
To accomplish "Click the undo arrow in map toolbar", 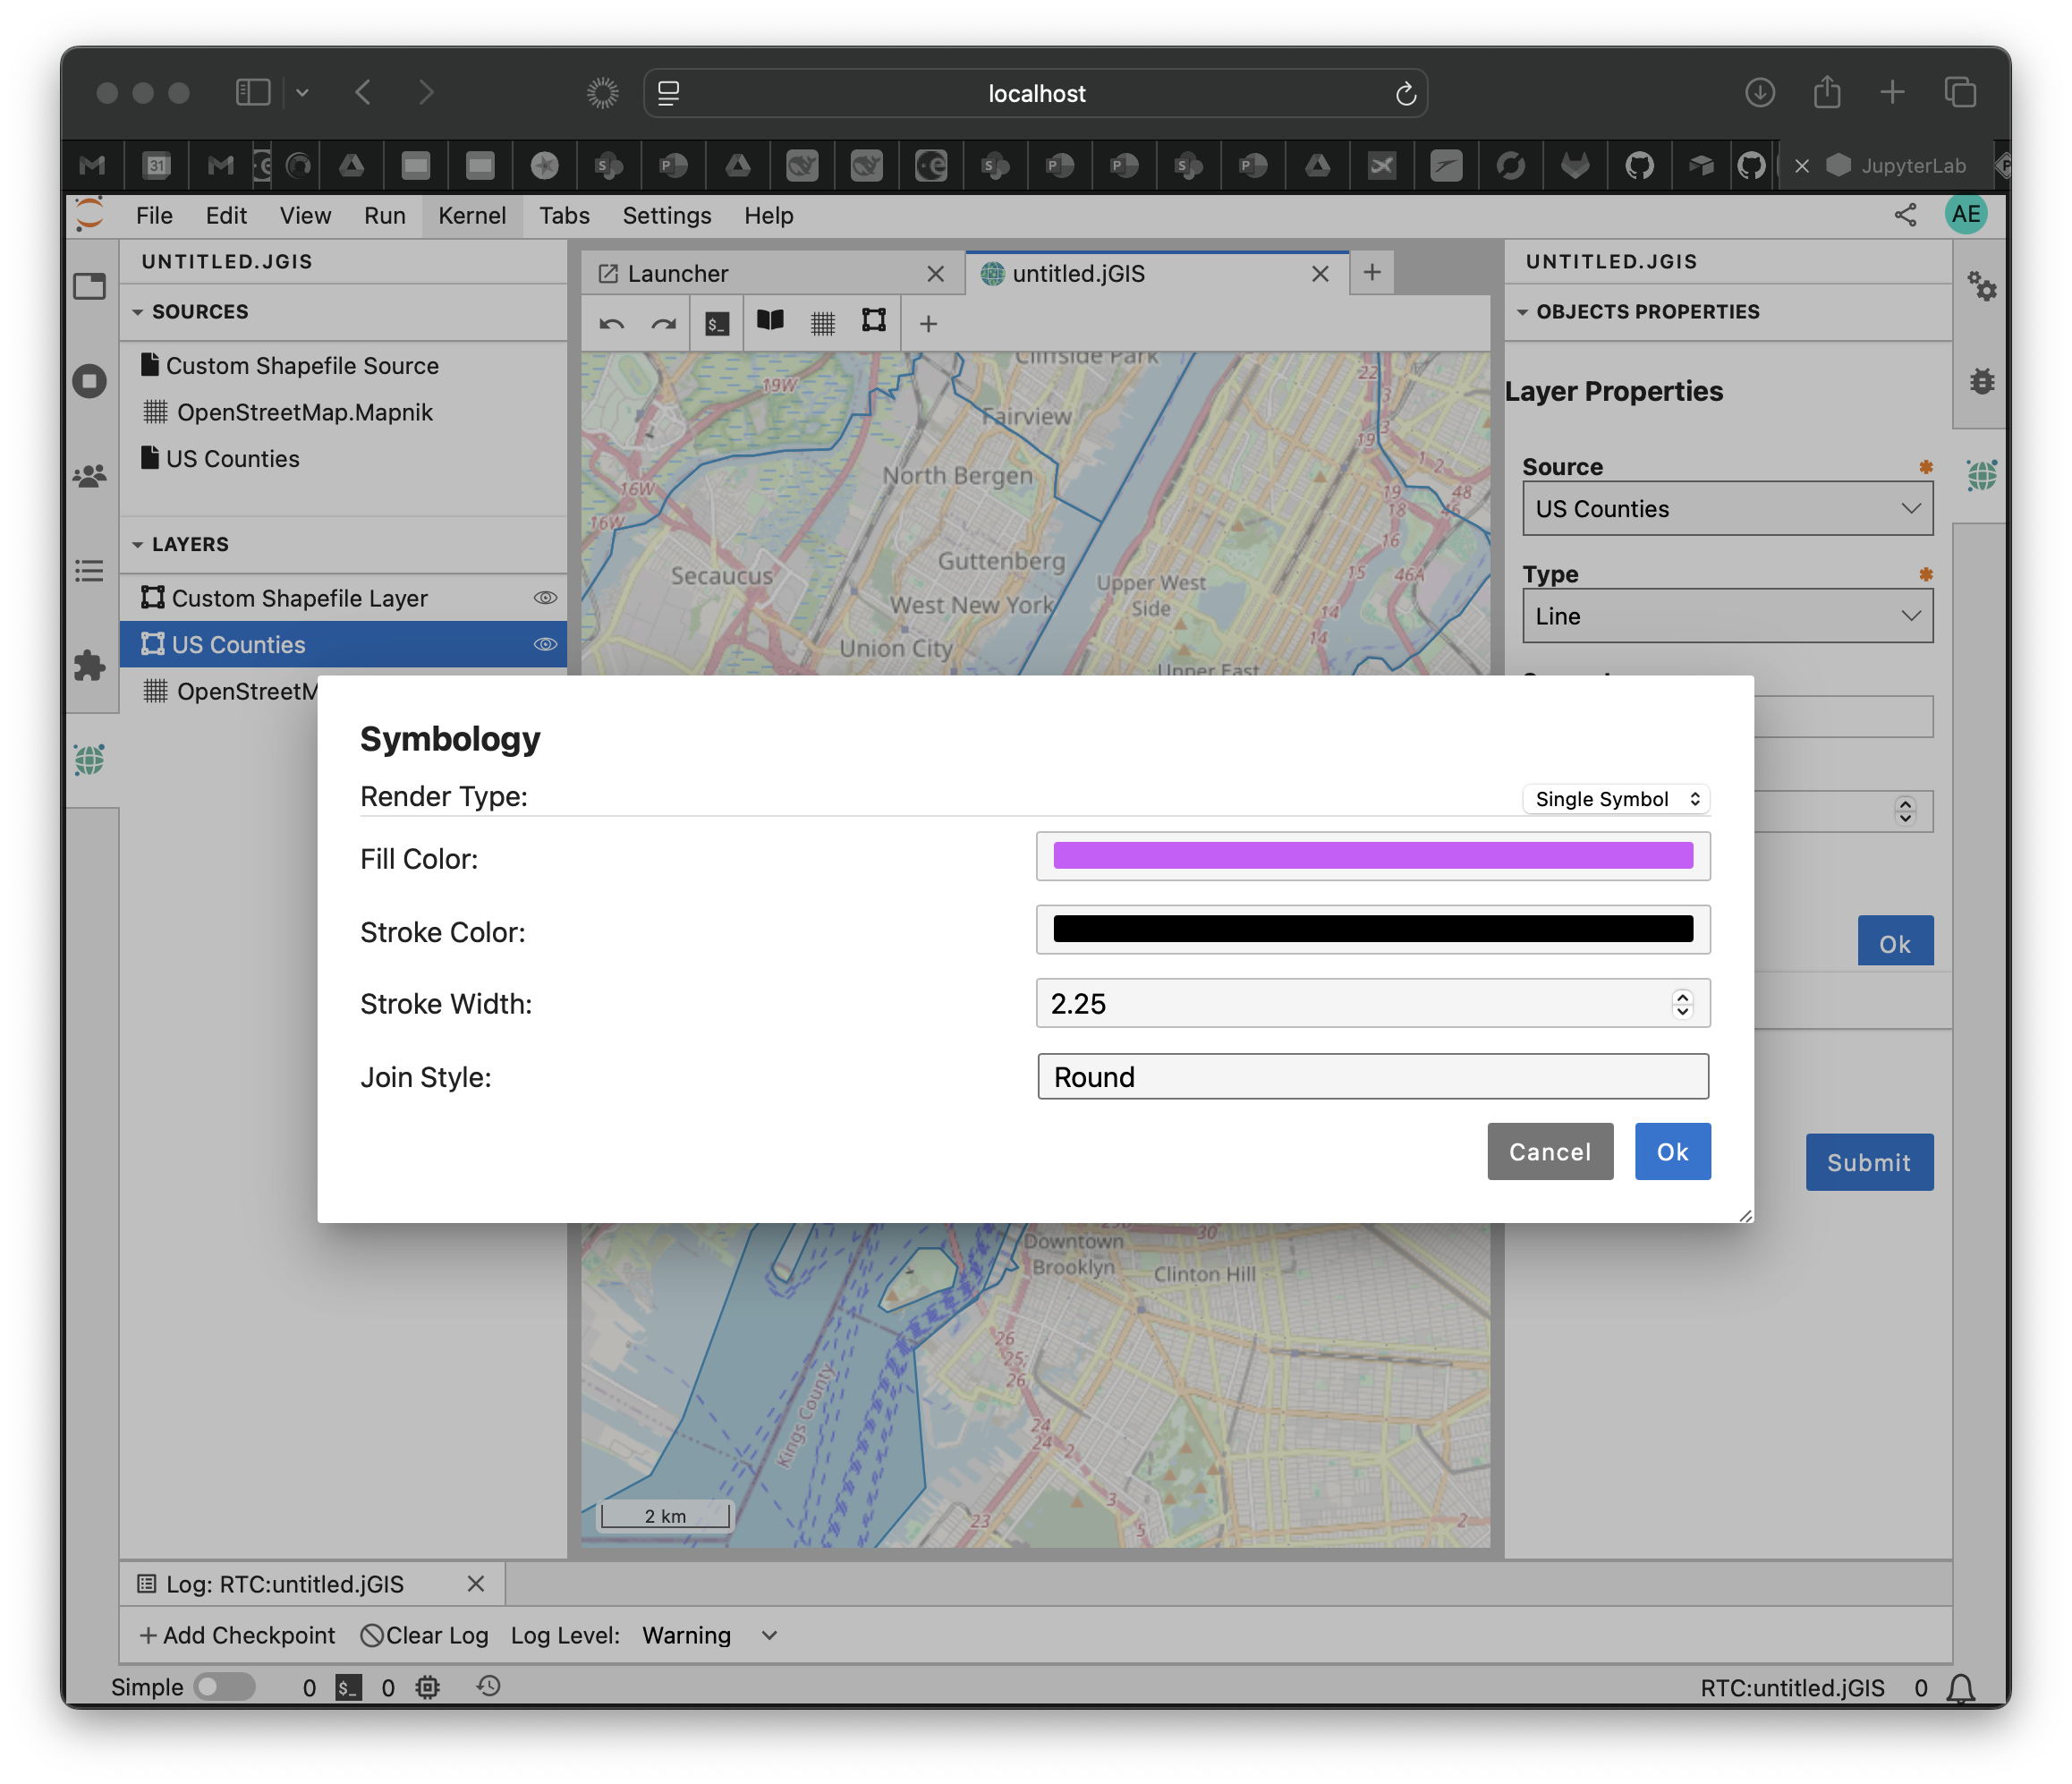I will (612, 324).
